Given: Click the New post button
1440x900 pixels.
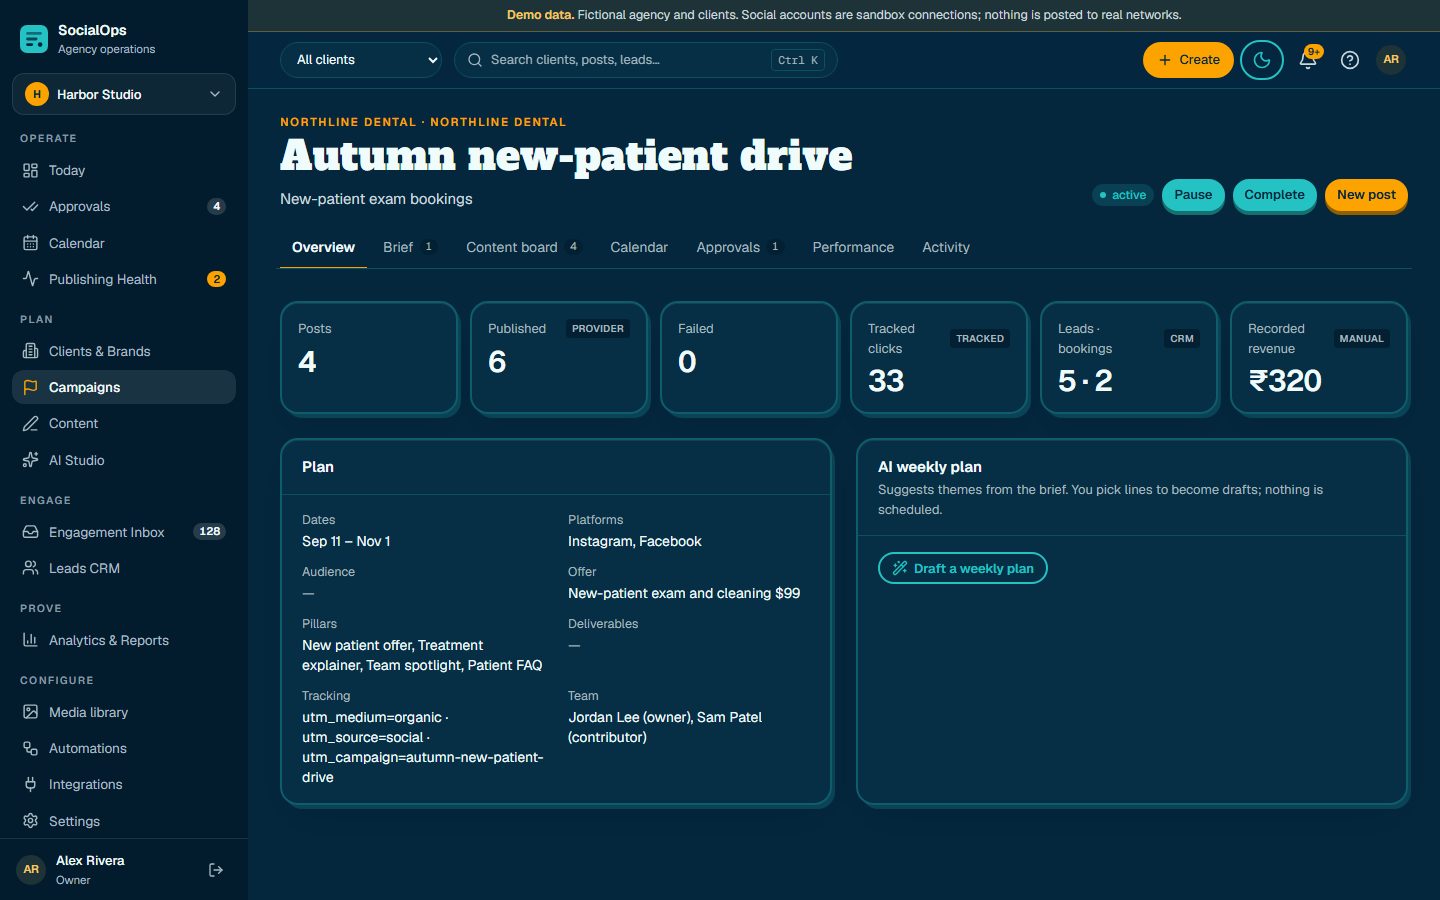Looking at the screenshot, I should point(1366,195).
